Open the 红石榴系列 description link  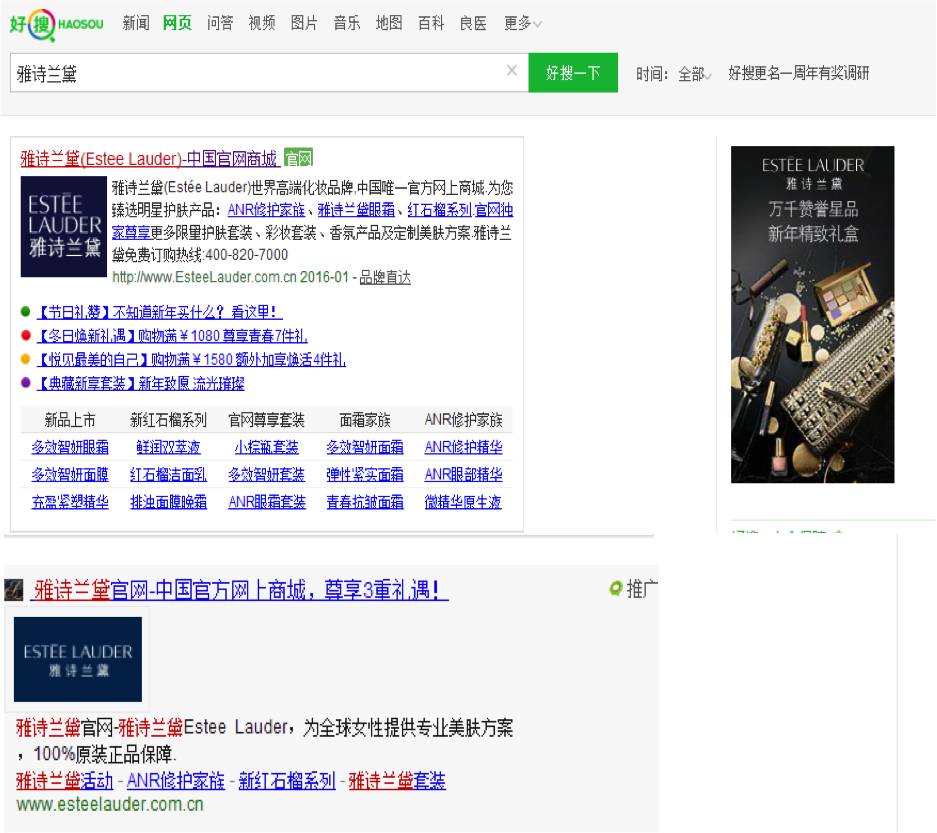pos(440,210)
